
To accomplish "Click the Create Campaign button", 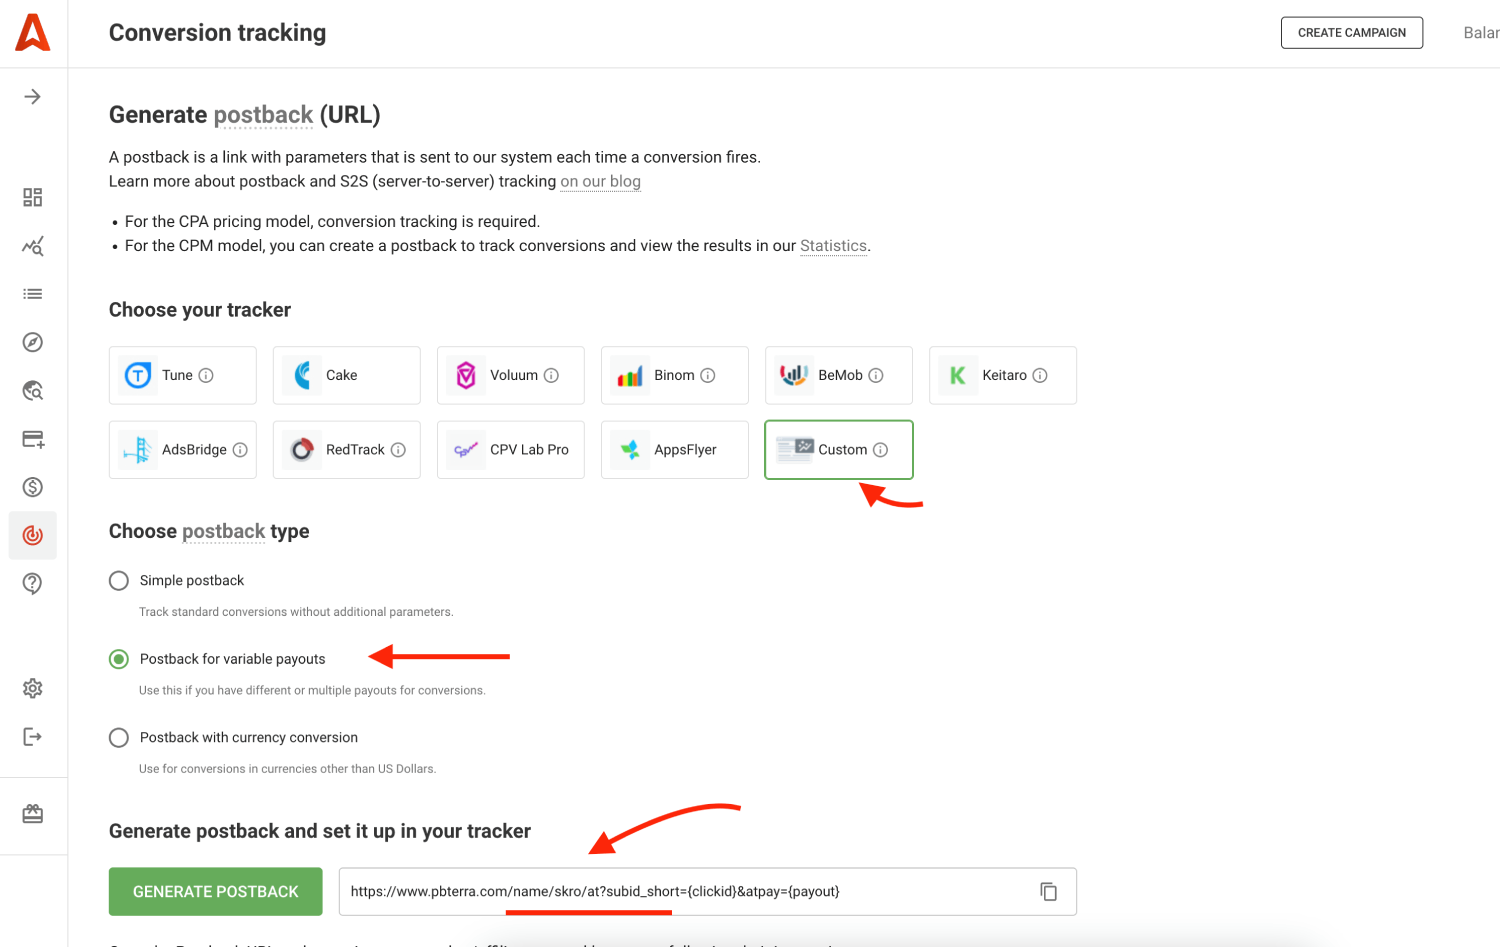I will tap(1352, 33).
